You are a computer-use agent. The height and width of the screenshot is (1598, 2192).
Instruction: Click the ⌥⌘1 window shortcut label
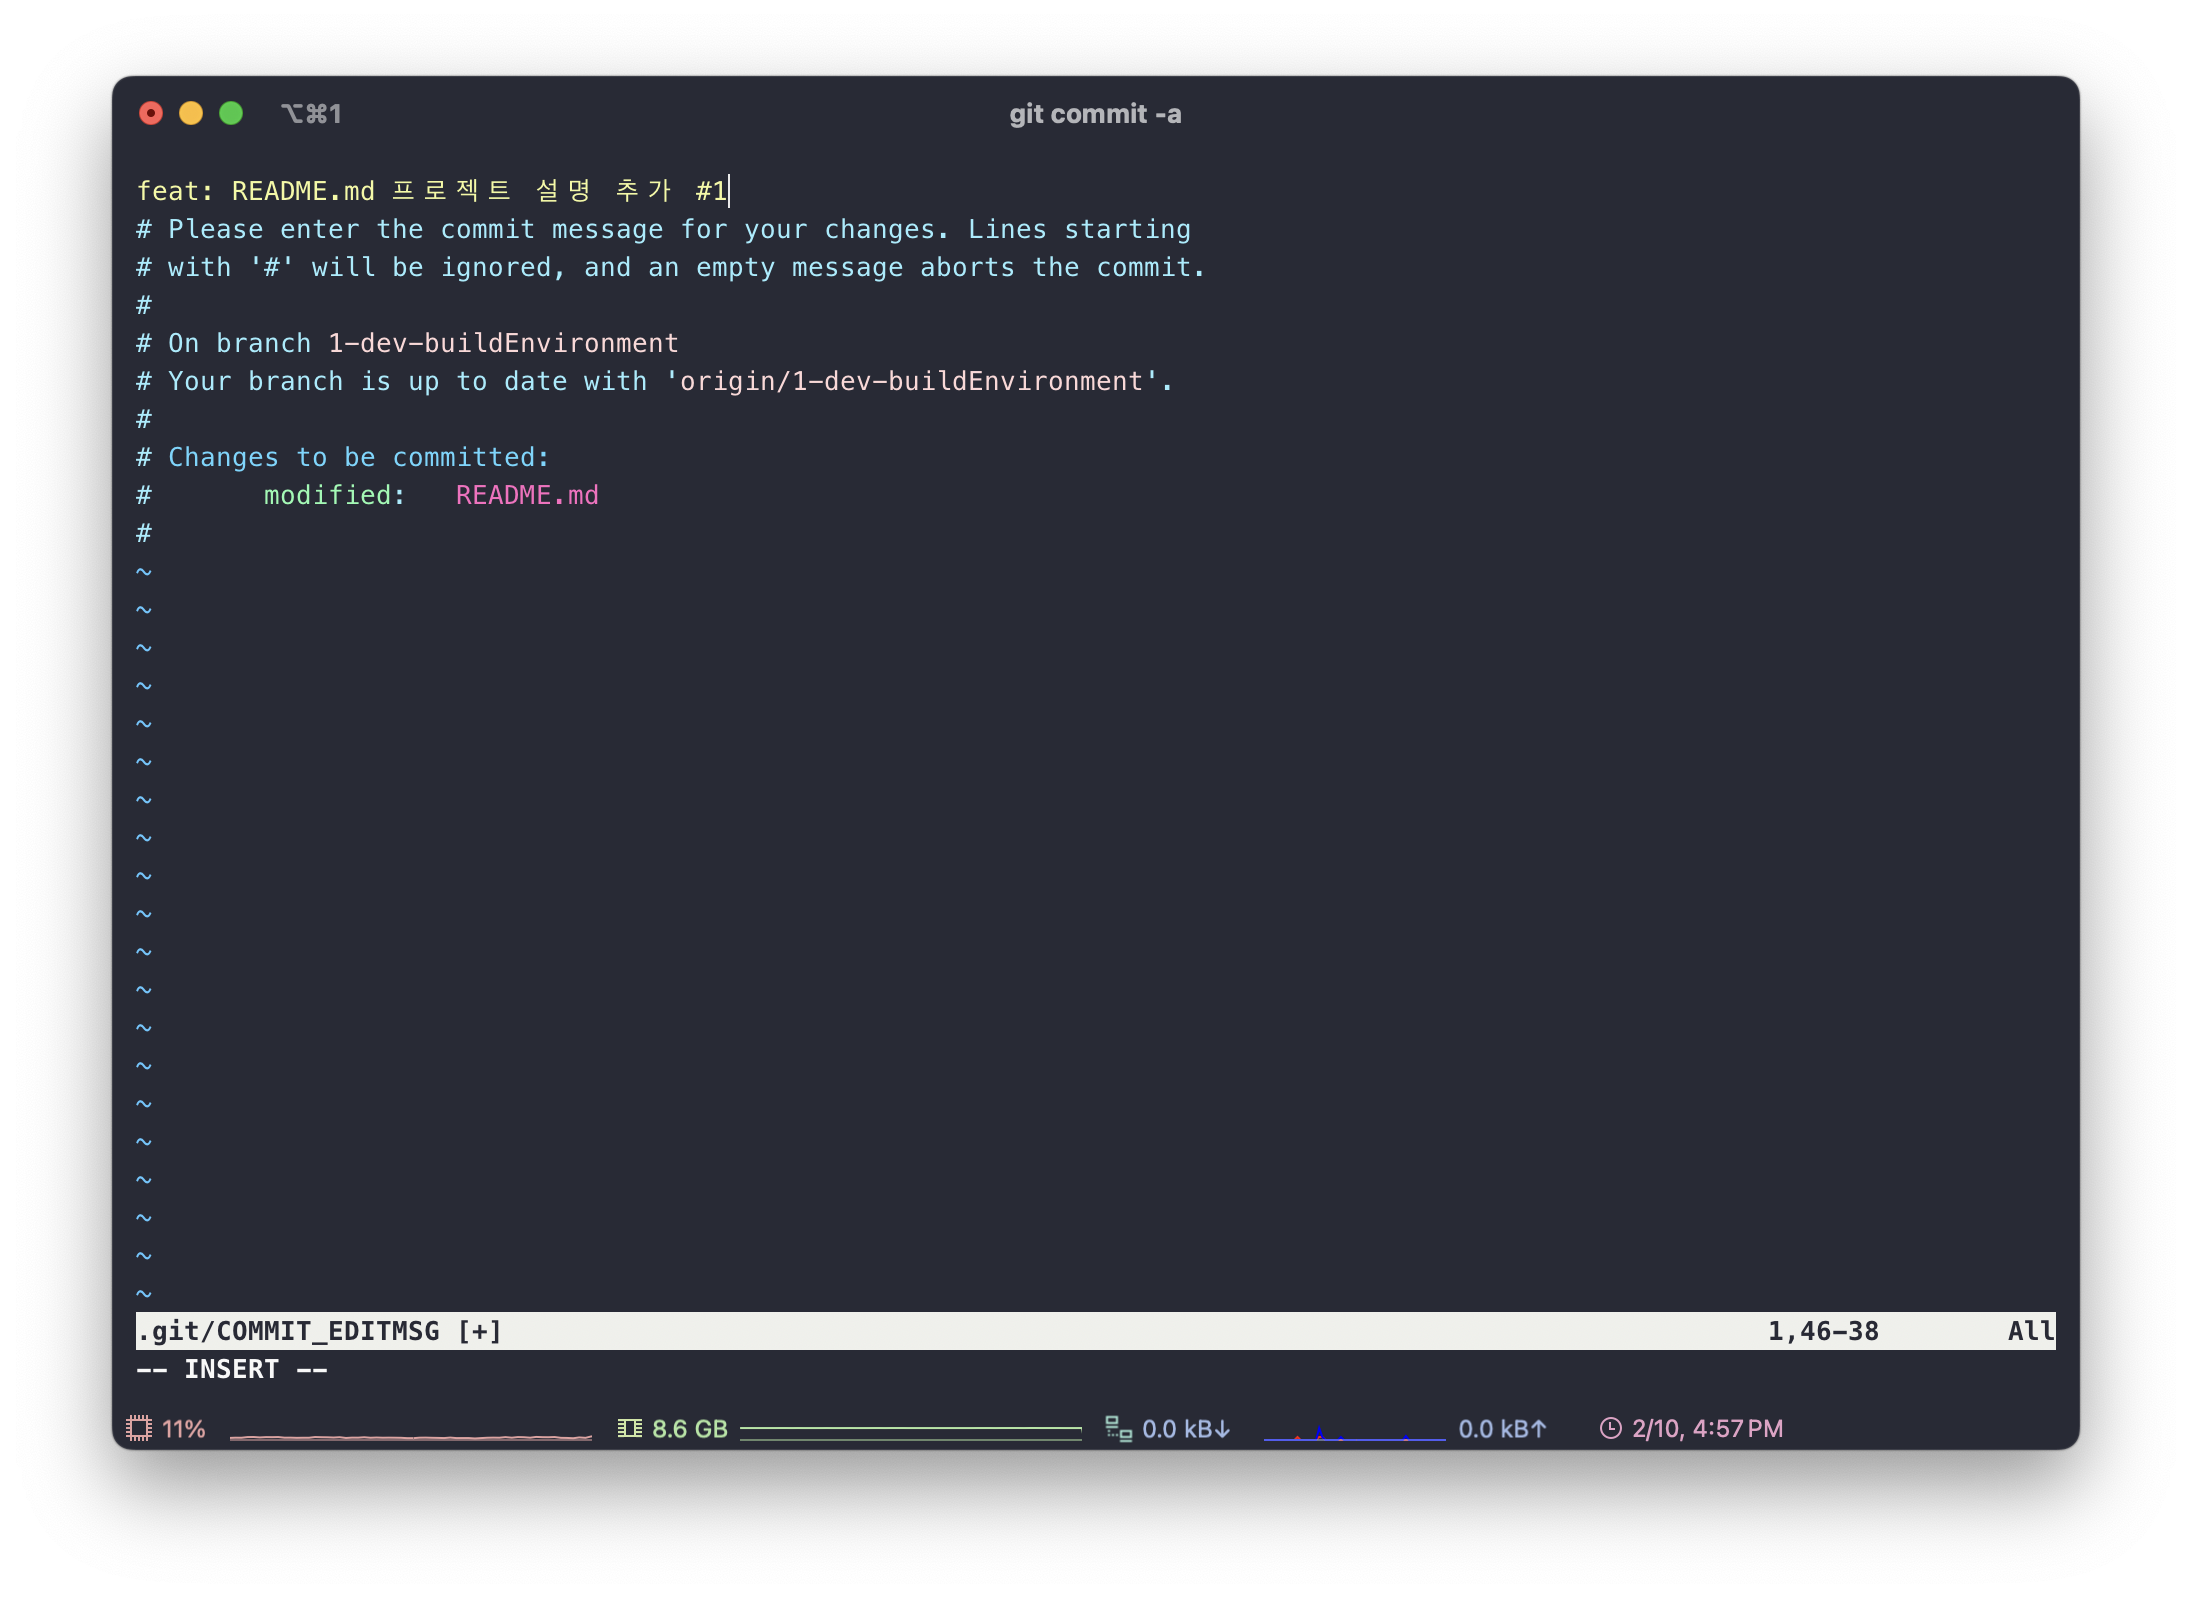click(311, 114)
